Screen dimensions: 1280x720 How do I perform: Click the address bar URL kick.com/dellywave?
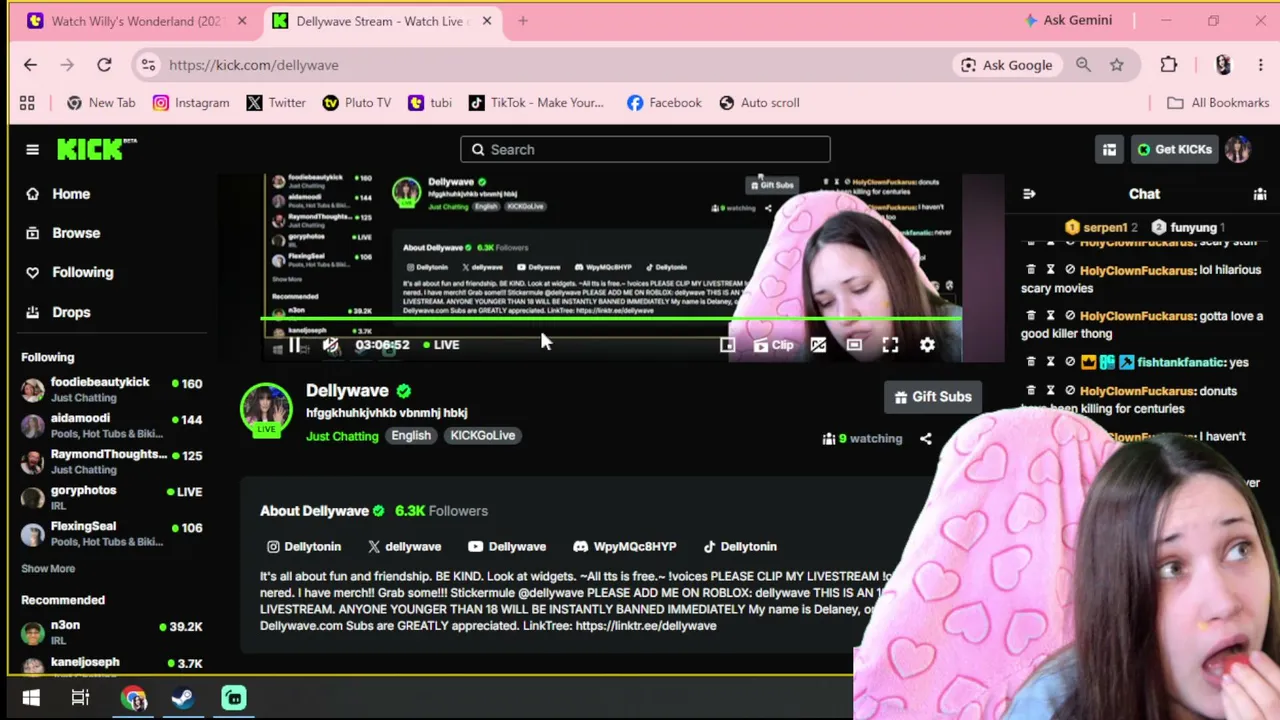tap(254, 65)
